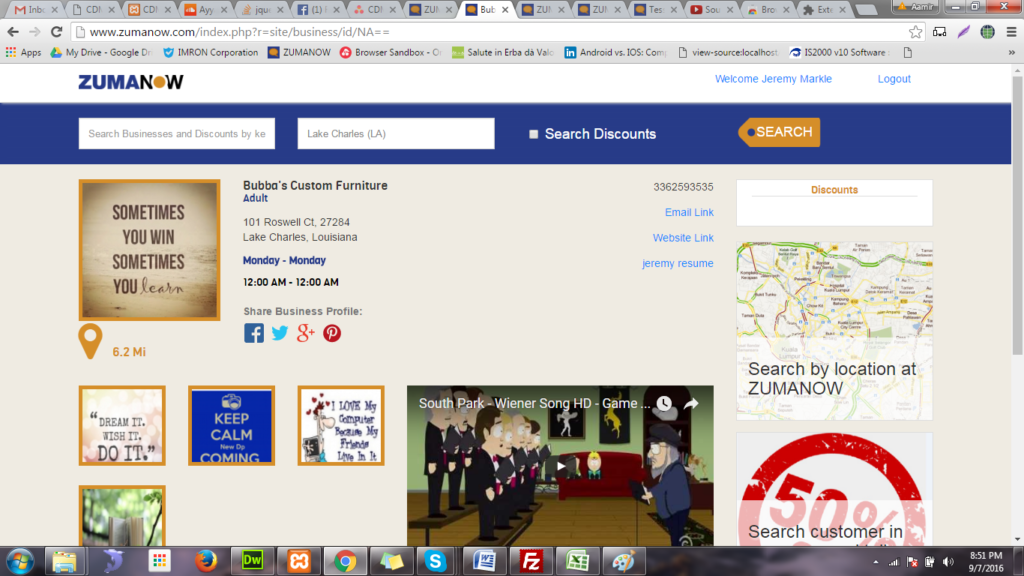Screen dimensions: 1024x576
Task: Toggle the Search Discounts checkbox
Action: point(534,134)
